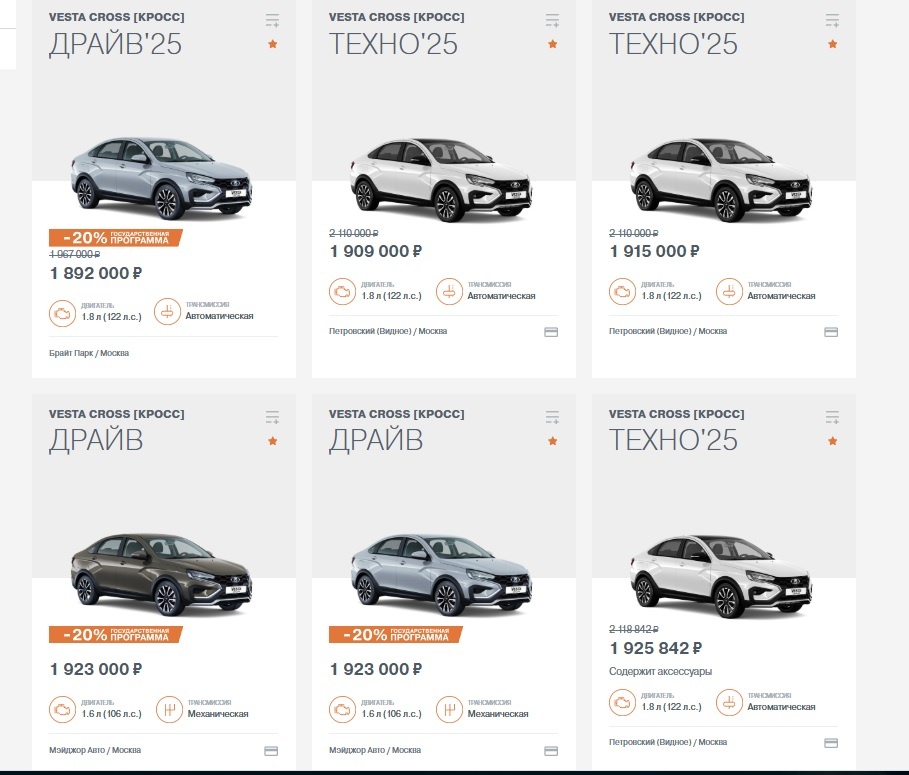Click Петровский (Видное) dealer on 1 915 000 ₽ card
This screenshot has height=775, width=909.
pos(668,332)
